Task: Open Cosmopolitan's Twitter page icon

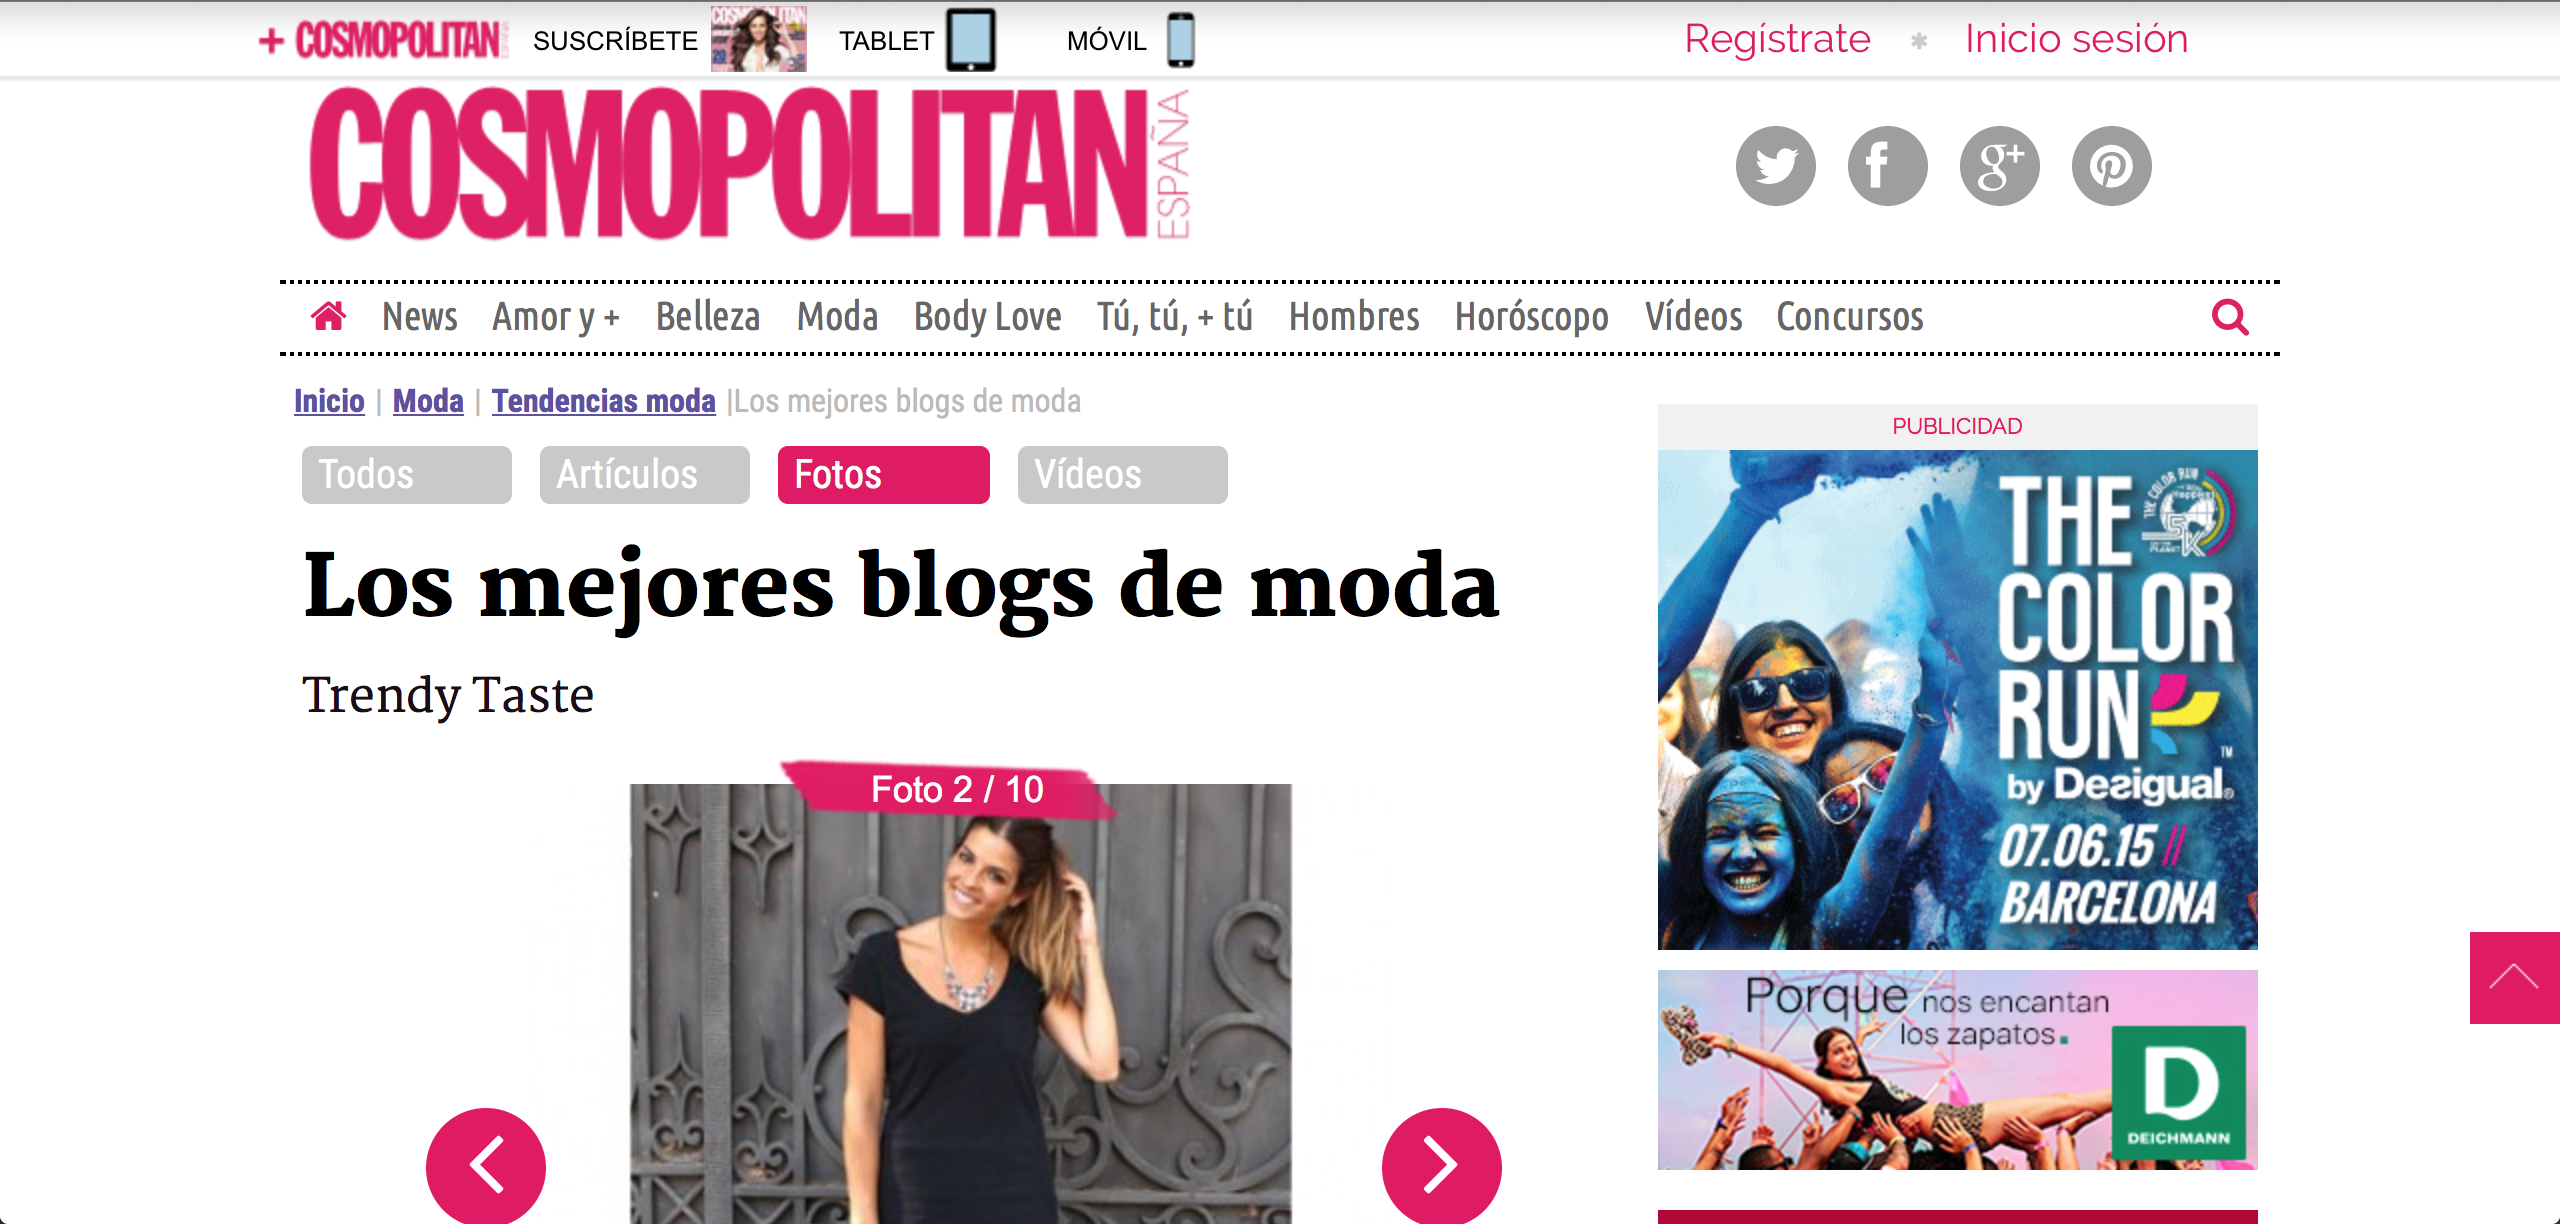Action: pos(1775,166)
